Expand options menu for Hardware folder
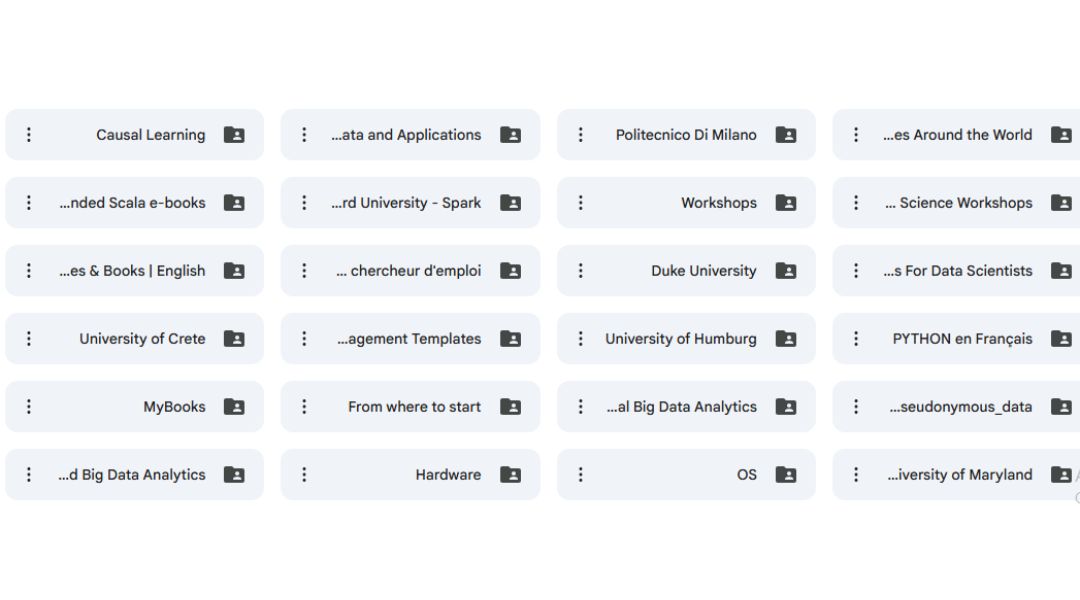The image size is (1080, 600). coord(305,475)
